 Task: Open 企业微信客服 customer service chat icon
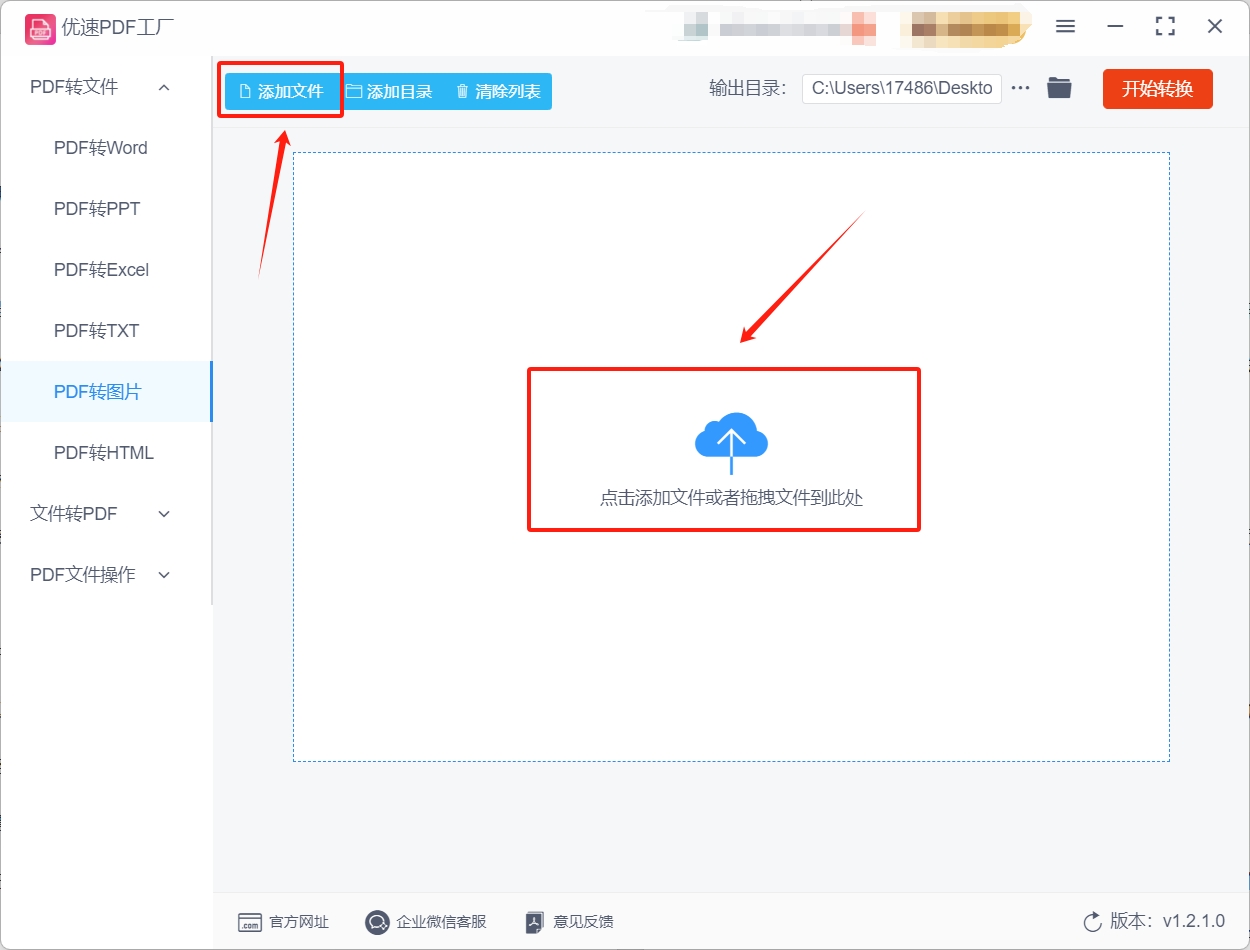point(377,922)
